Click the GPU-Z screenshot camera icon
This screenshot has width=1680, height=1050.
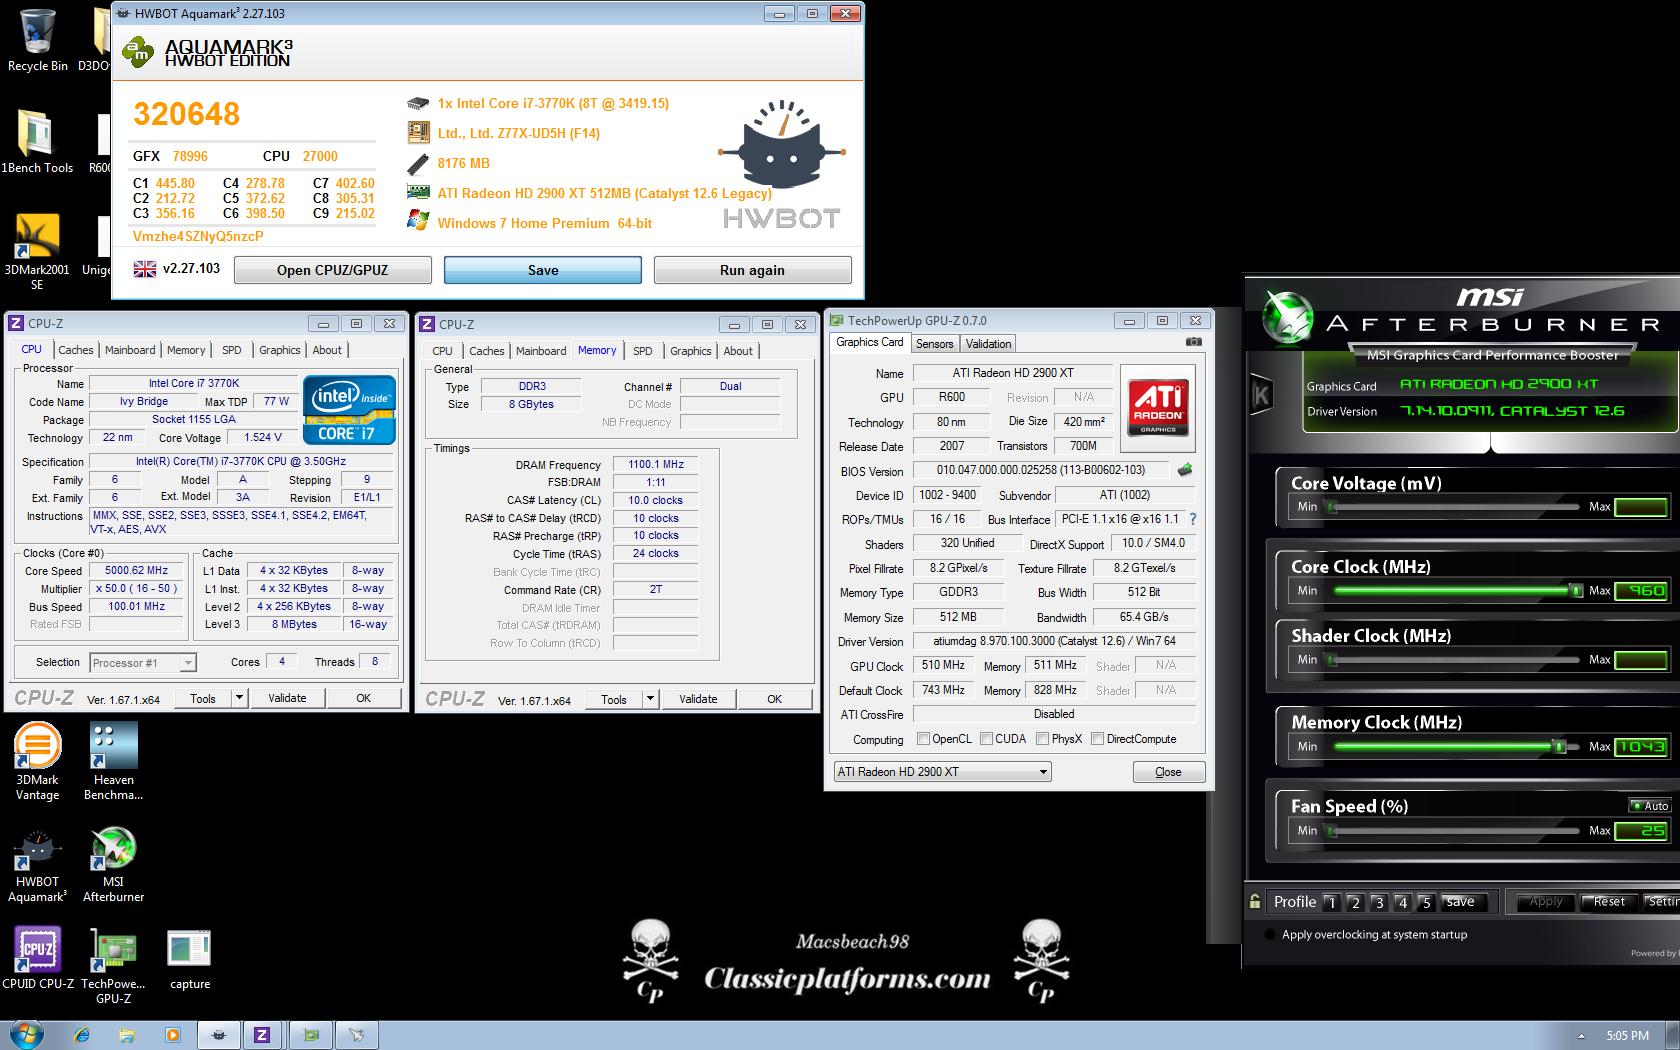click(x=1193, y=342)
